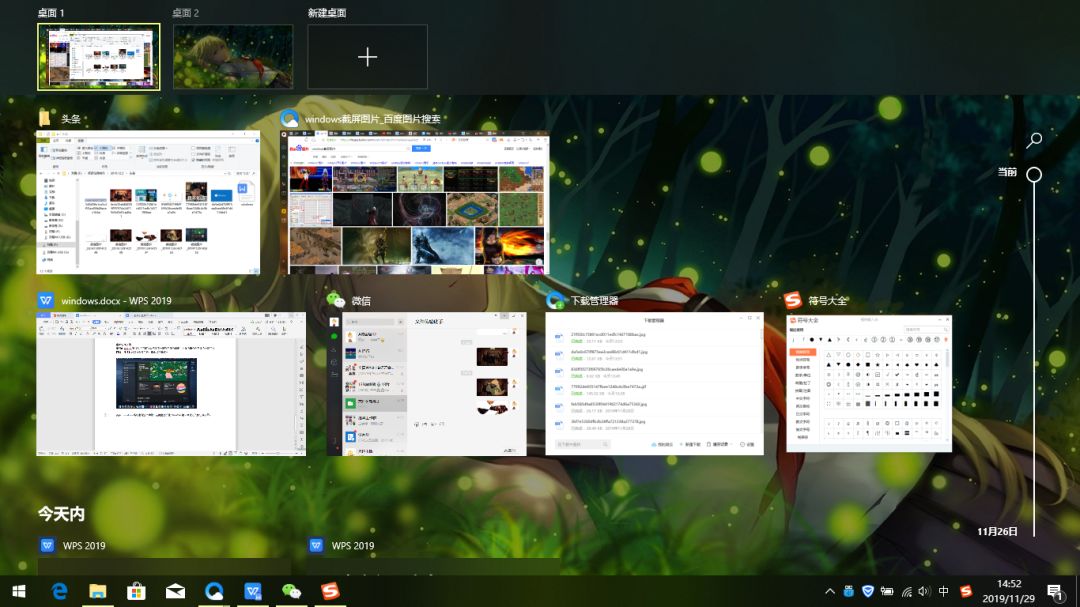
Task: Click the blue calendar-like tray icon
Action: click(849, 591)
